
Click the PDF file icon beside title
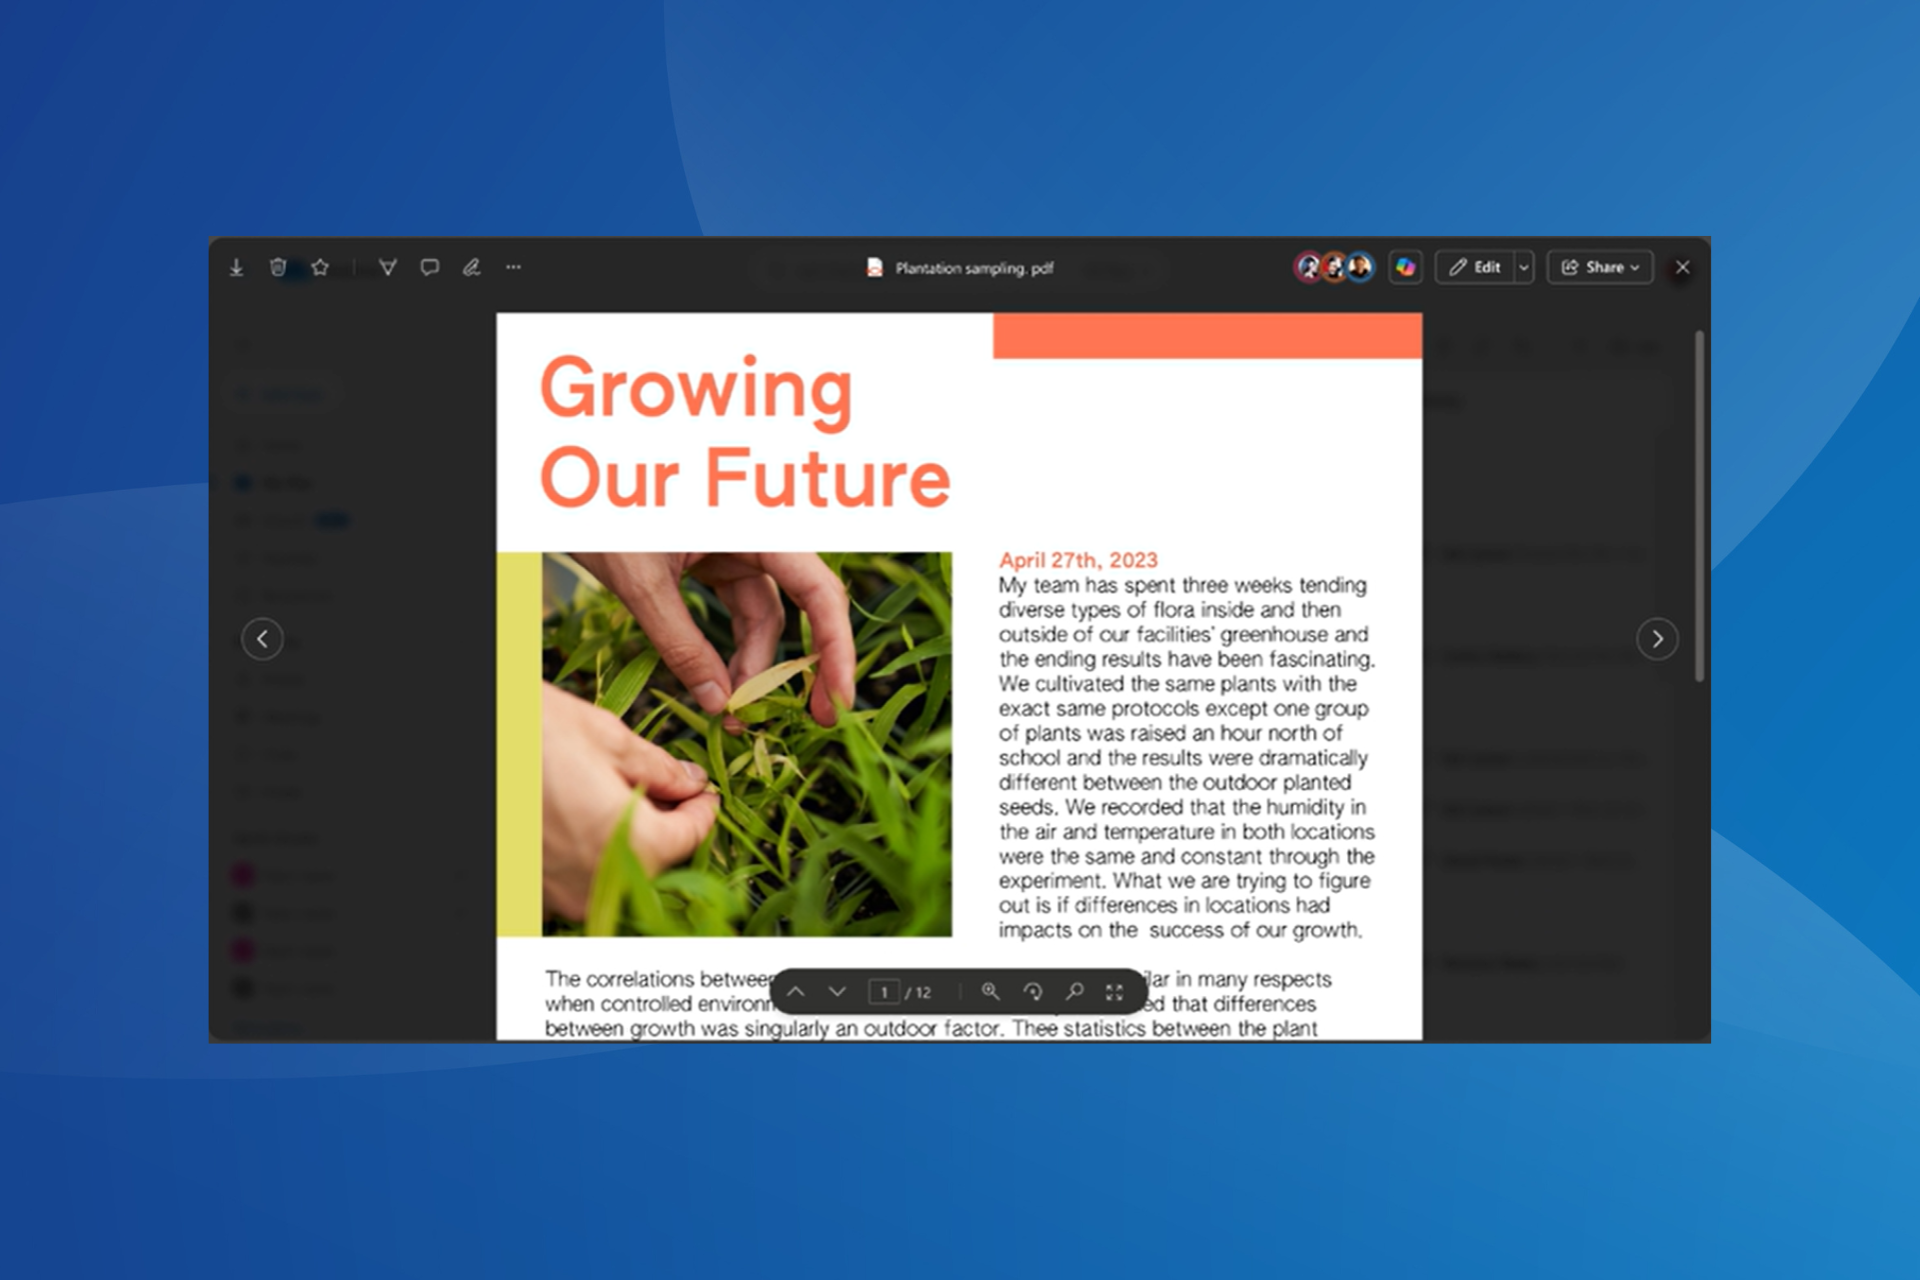[874, 267]
